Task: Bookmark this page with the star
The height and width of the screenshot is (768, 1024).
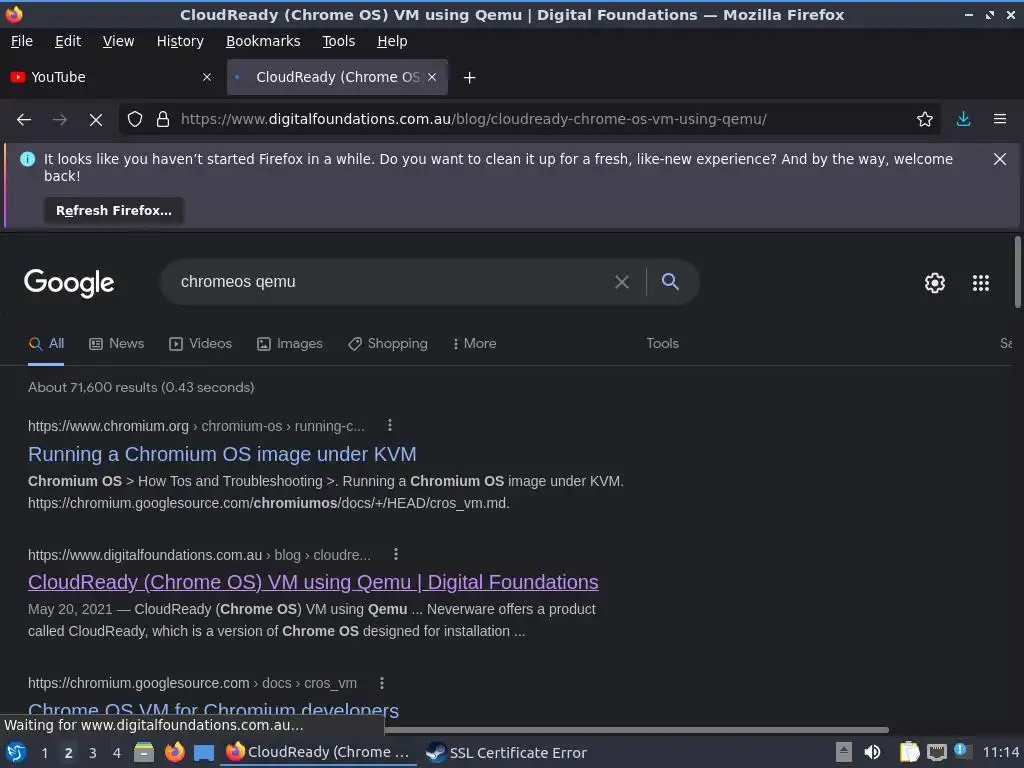Action: pyautogui.click(x=924, y=120)
